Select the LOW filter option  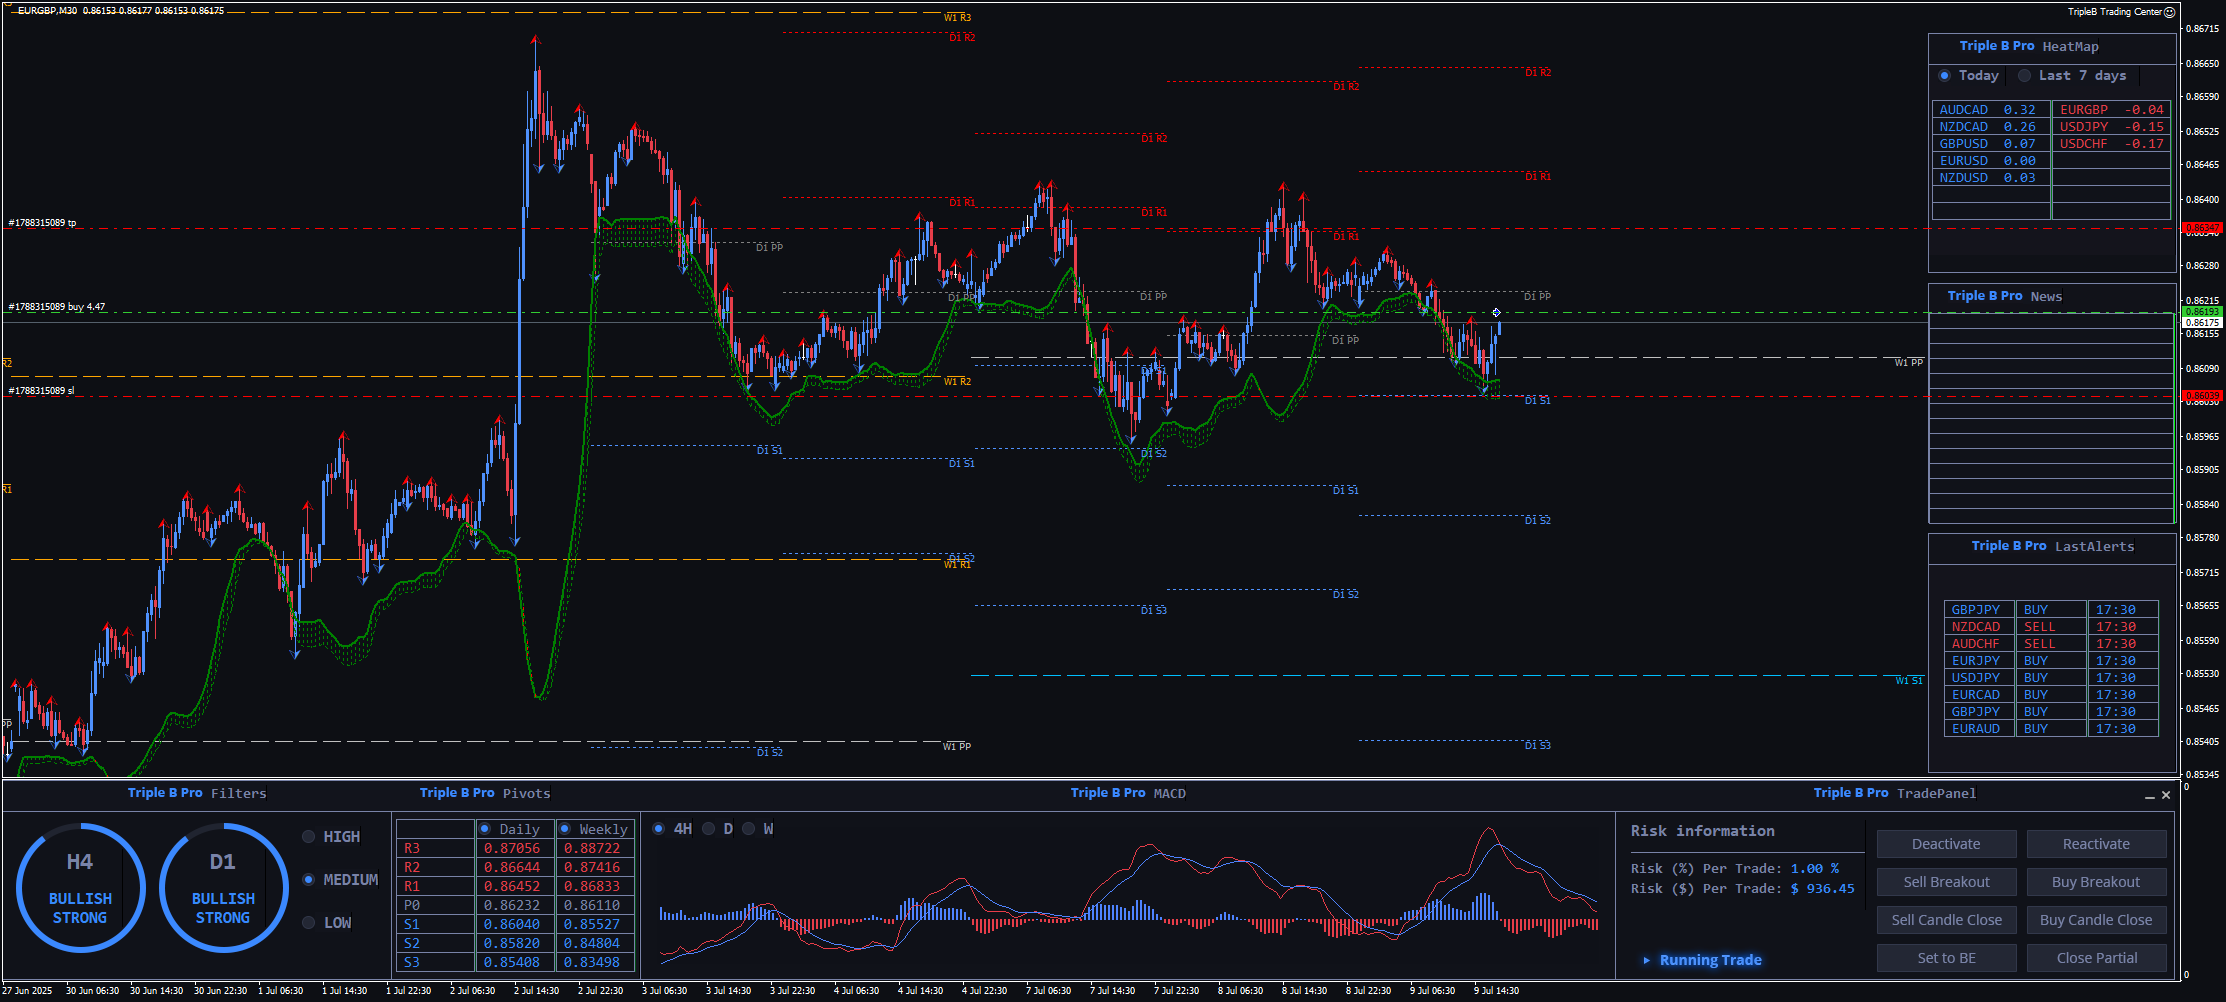pos(309,923)
